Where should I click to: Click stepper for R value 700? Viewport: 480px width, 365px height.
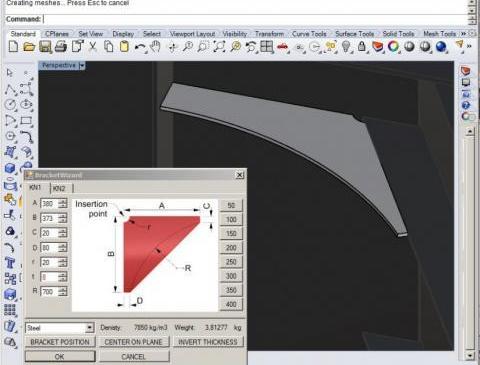(63, 292)
